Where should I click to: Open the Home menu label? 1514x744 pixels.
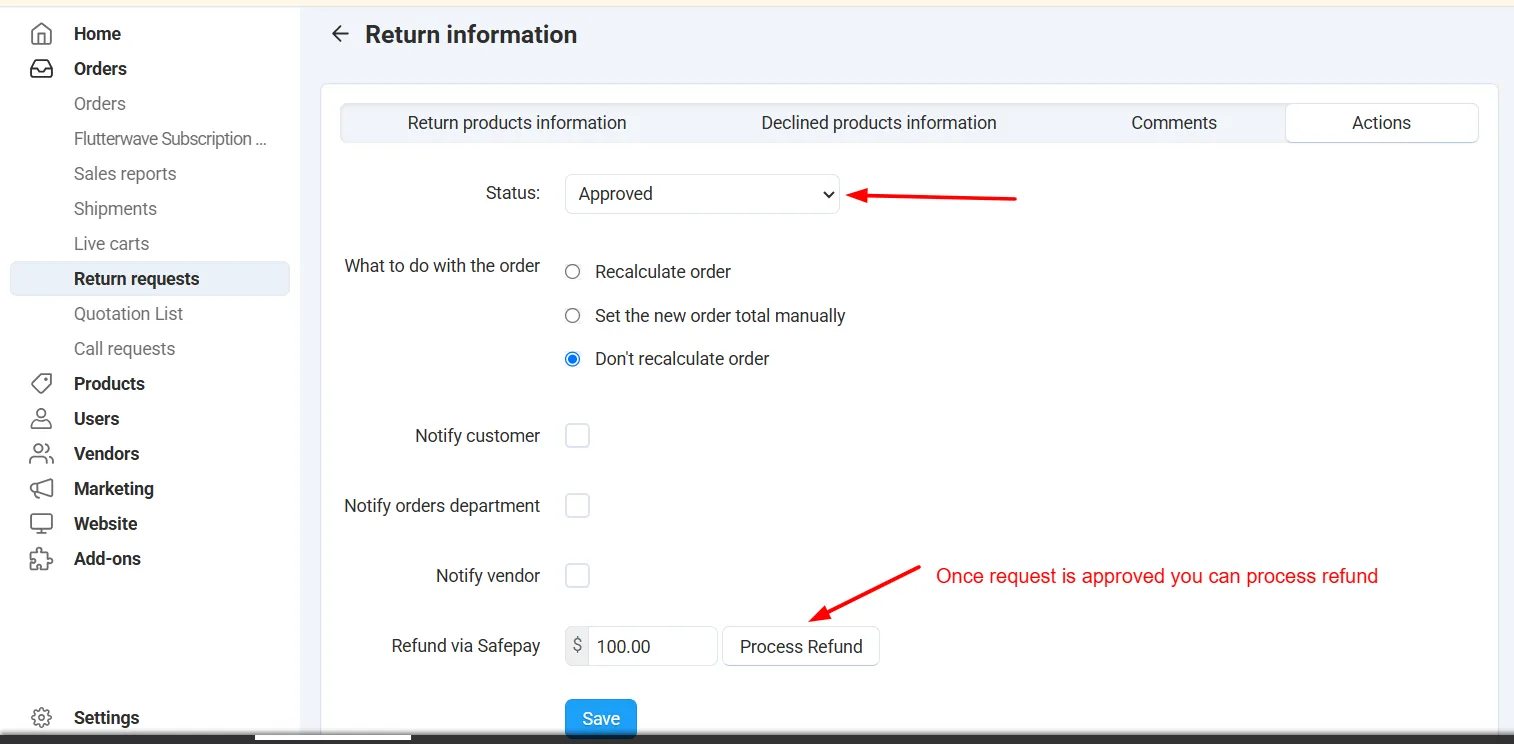pyautogui.click(x=97, y=34)
